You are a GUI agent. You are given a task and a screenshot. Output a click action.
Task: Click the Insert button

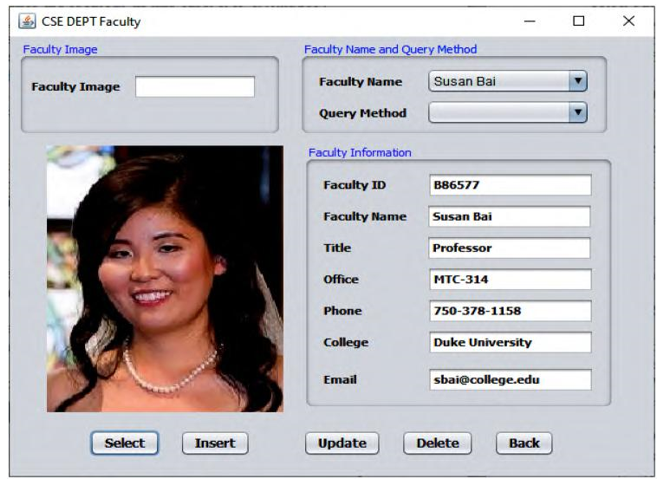[x=215, y=443]
